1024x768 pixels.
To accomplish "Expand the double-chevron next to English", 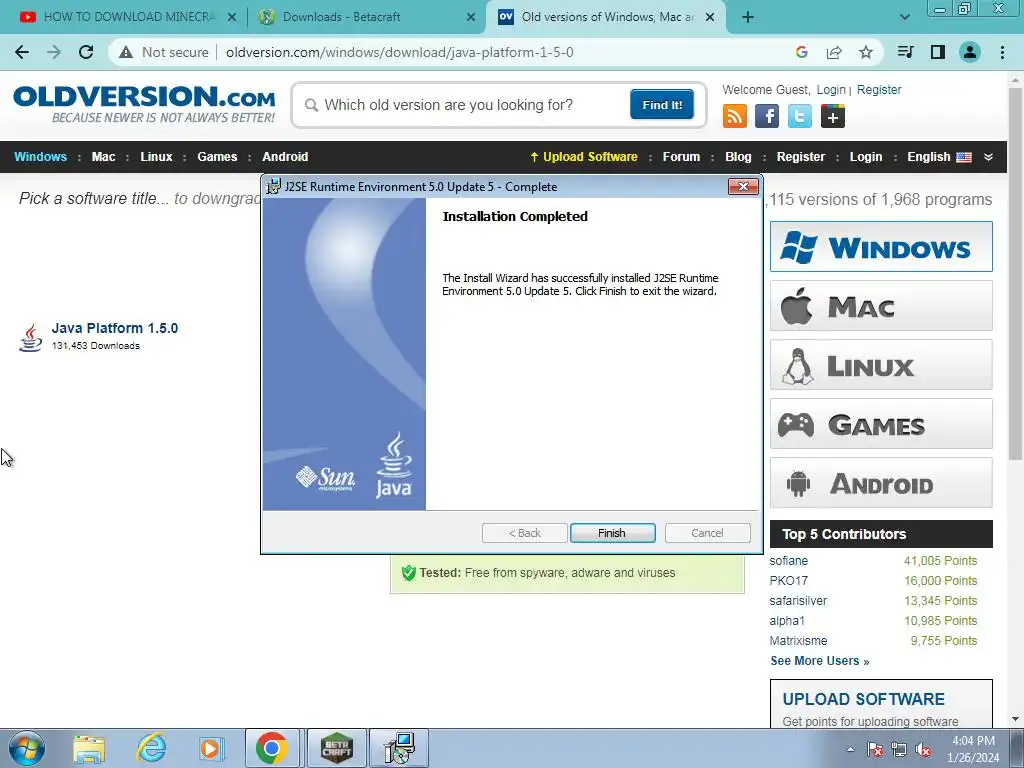I will (x=988, y=157).
